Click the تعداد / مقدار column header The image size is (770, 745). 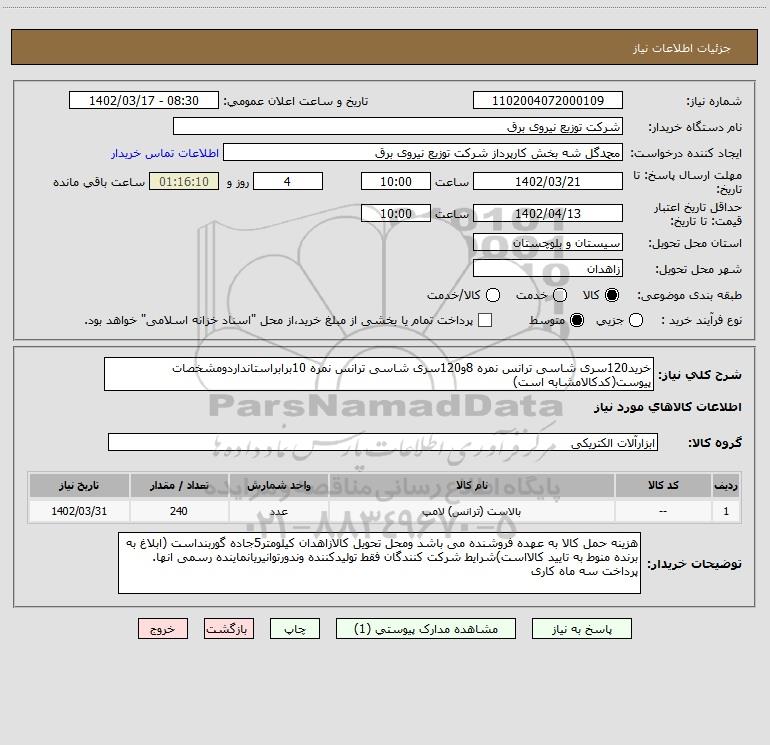pyautogui.click(x=179, y=486)
